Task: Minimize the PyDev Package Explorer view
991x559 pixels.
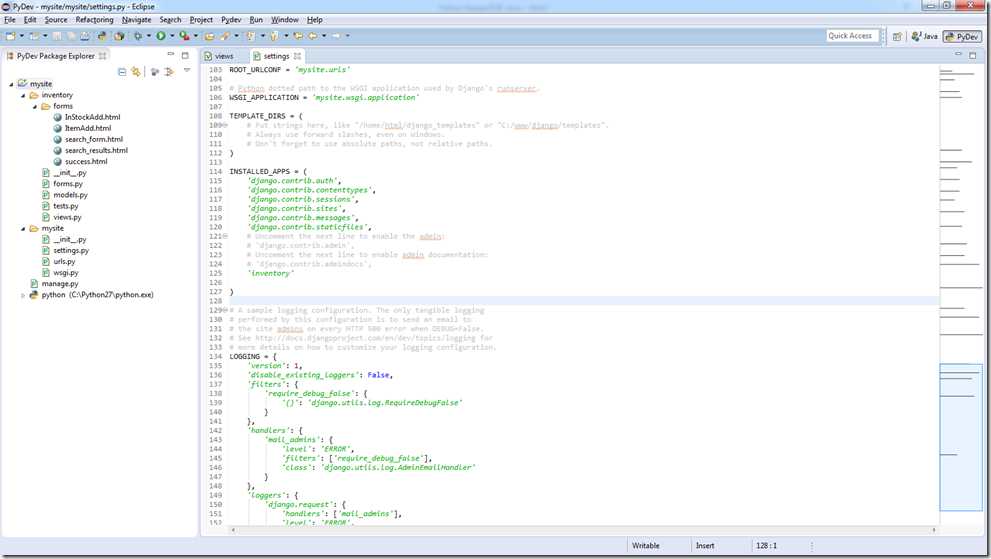Action: (171, 55)
